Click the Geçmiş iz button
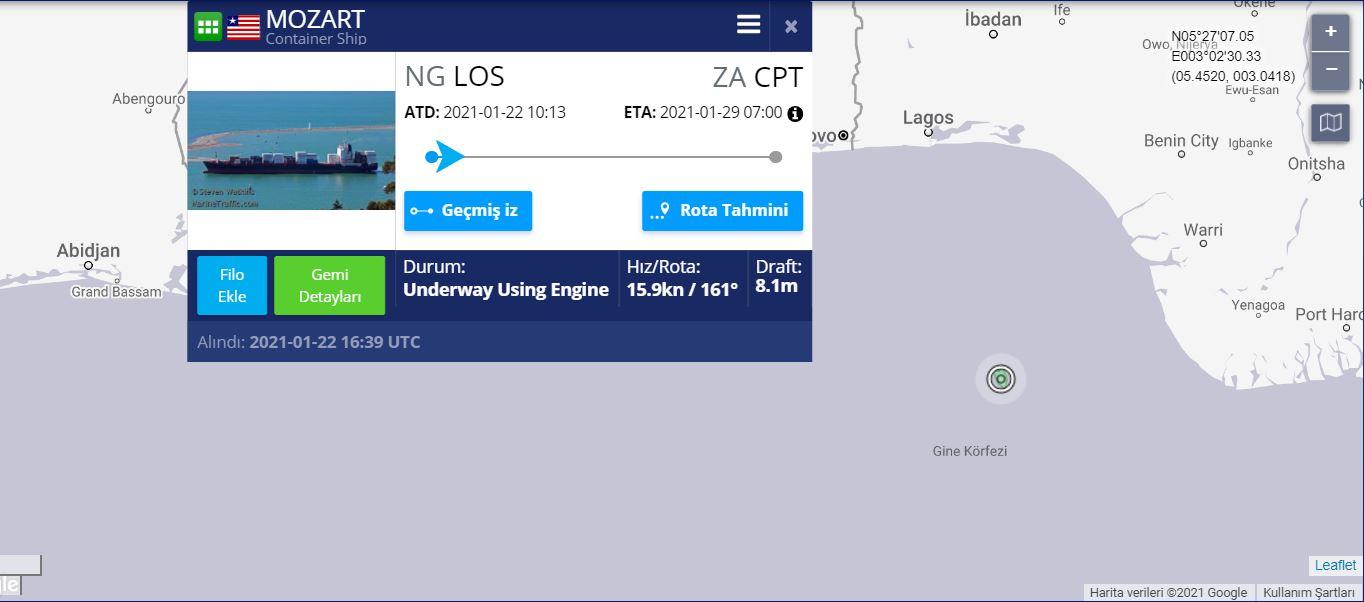 point(468,211)
